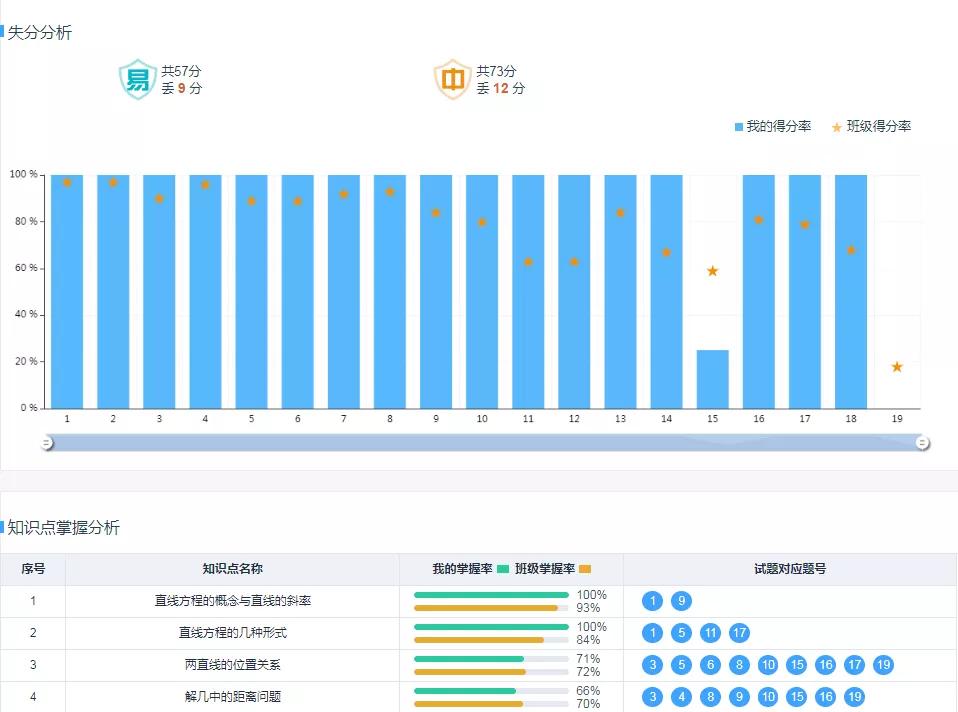This screenshot has width=958, height=712.
Task: Click the 两直线的位置关系 knowledge point name
Action: point(232,665)
